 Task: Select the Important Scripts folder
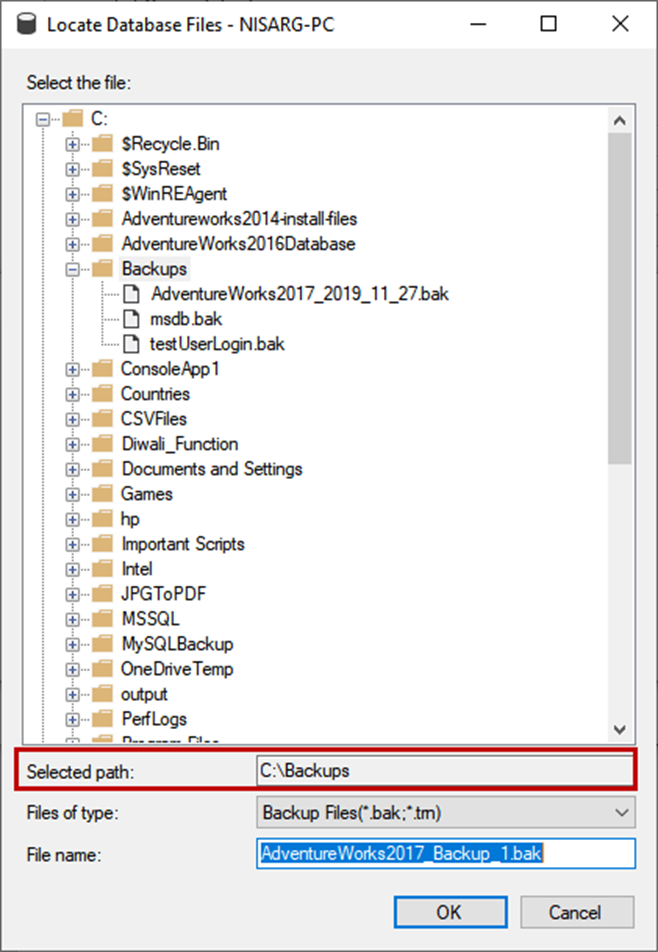182,544
